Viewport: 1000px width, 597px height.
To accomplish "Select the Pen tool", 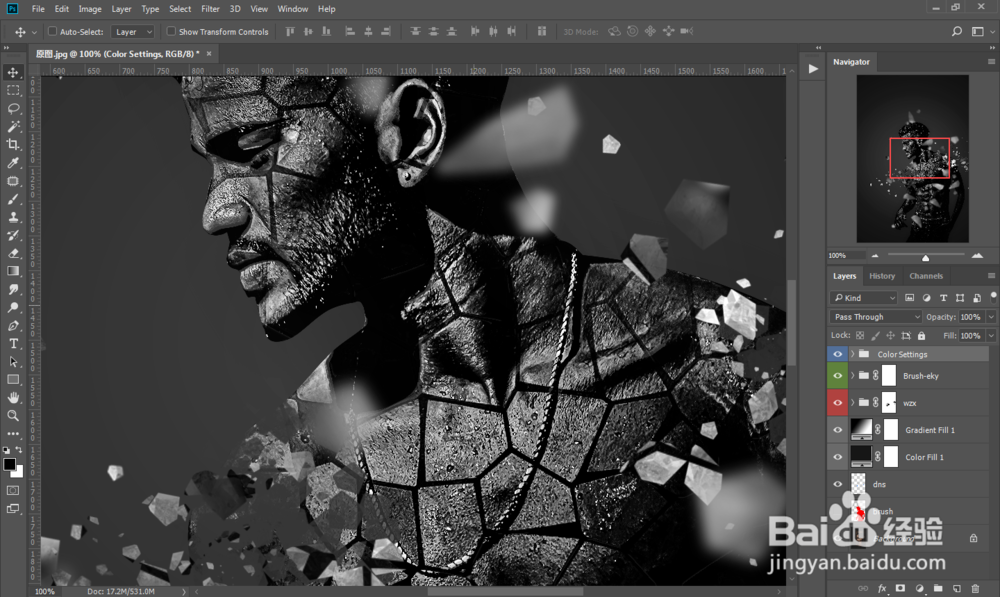I will (13, 325).
